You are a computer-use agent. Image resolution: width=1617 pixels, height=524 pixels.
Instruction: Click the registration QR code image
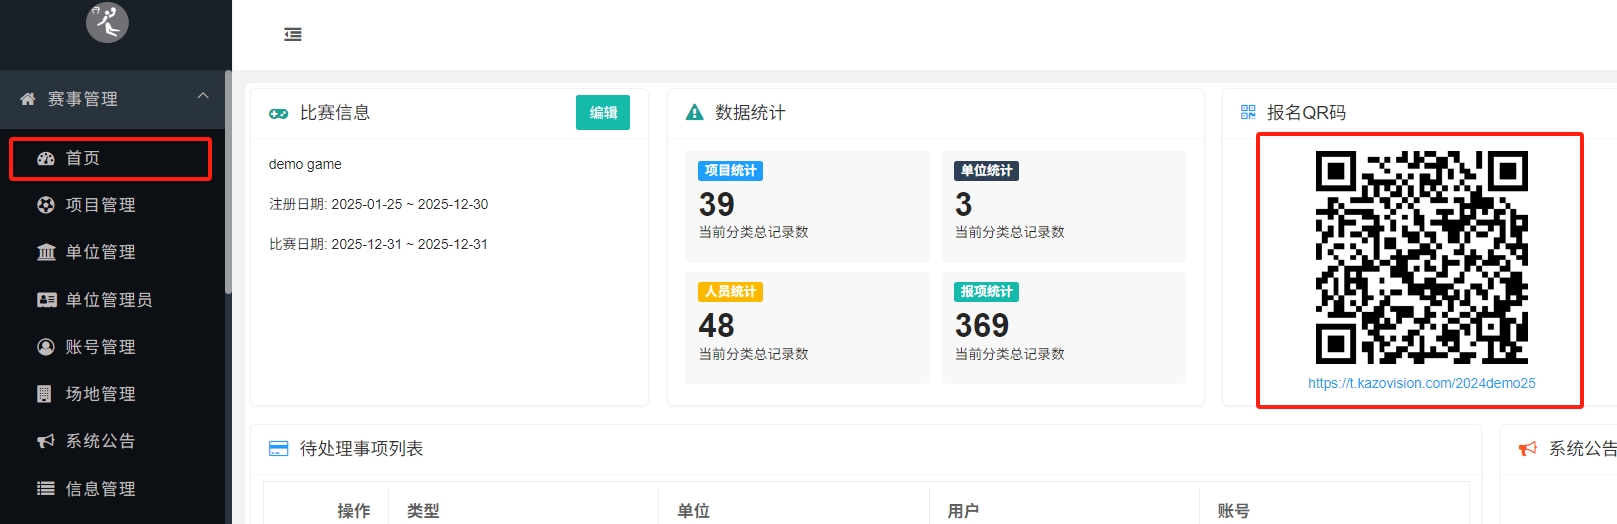(x=1421, y=257)
